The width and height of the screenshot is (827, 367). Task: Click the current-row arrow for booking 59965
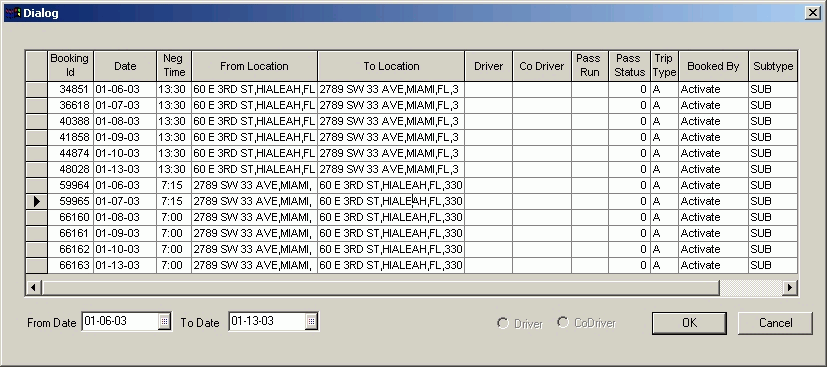(x=36, y=201)
